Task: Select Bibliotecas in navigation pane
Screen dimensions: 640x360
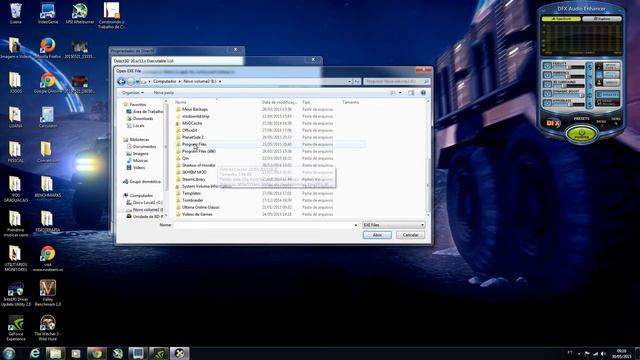Action: tap(137, 140)
